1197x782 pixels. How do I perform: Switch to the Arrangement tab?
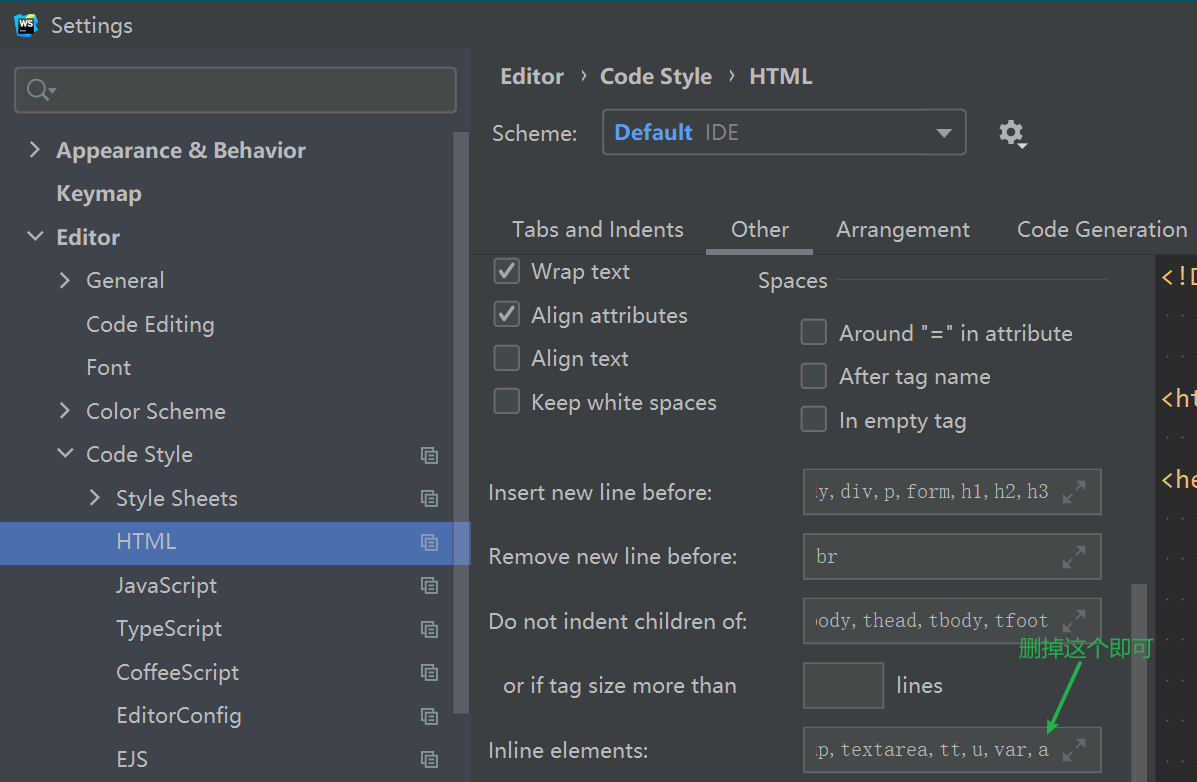point(902,229)
